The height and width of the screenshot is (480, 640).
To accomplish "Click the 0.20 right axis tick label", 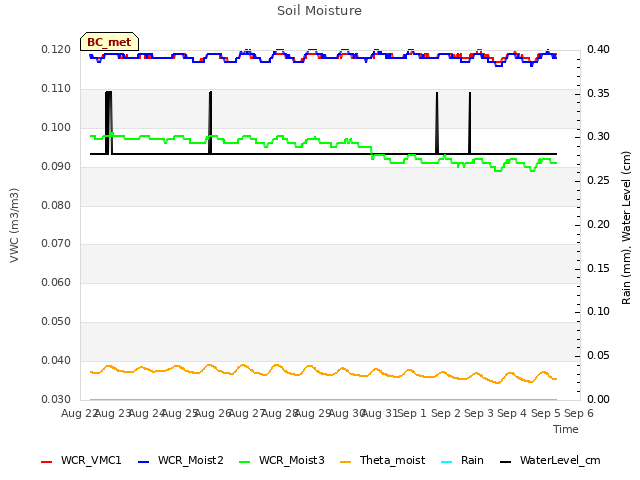I will [x=598, y=224].
